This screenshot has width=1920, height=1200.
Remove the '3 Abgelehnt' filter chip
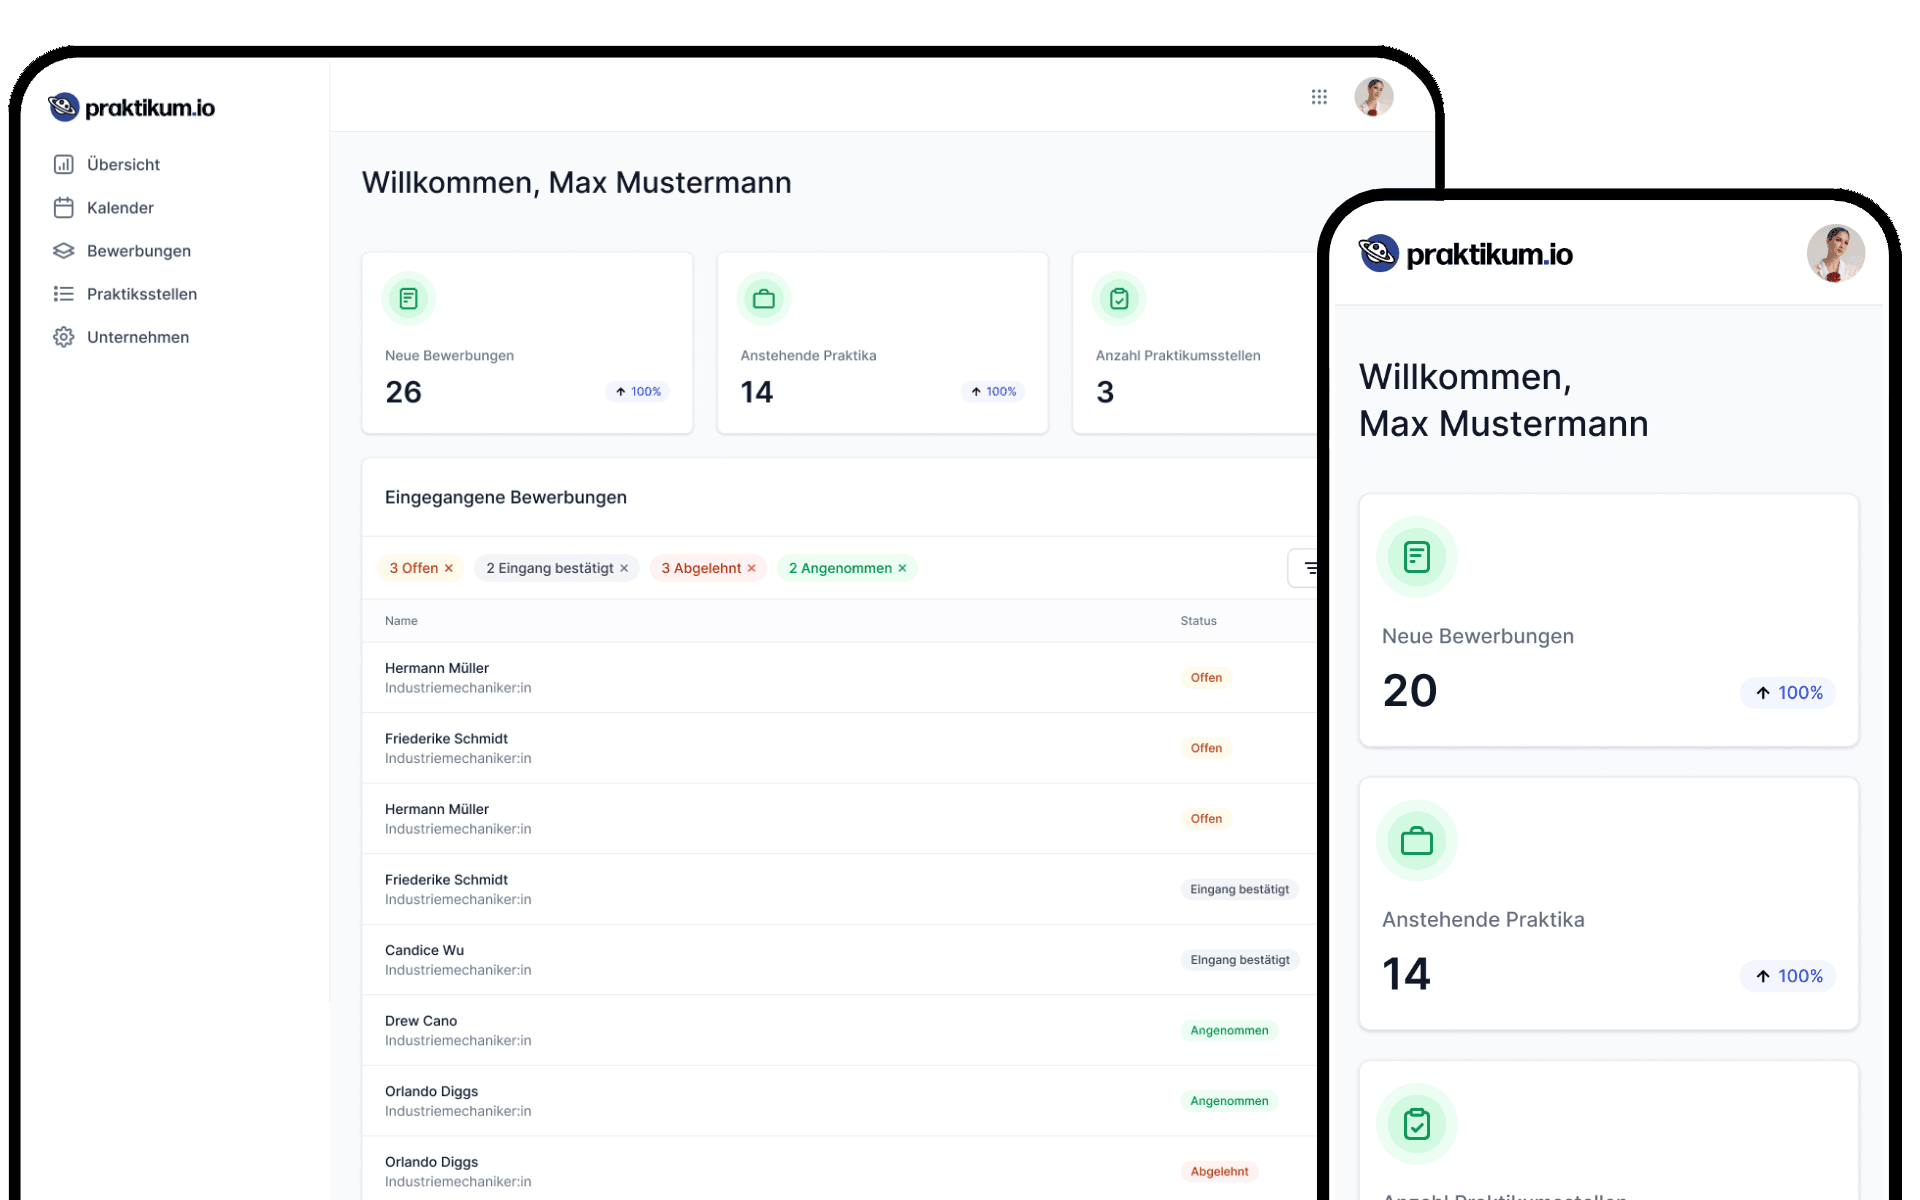pos(752,568)
